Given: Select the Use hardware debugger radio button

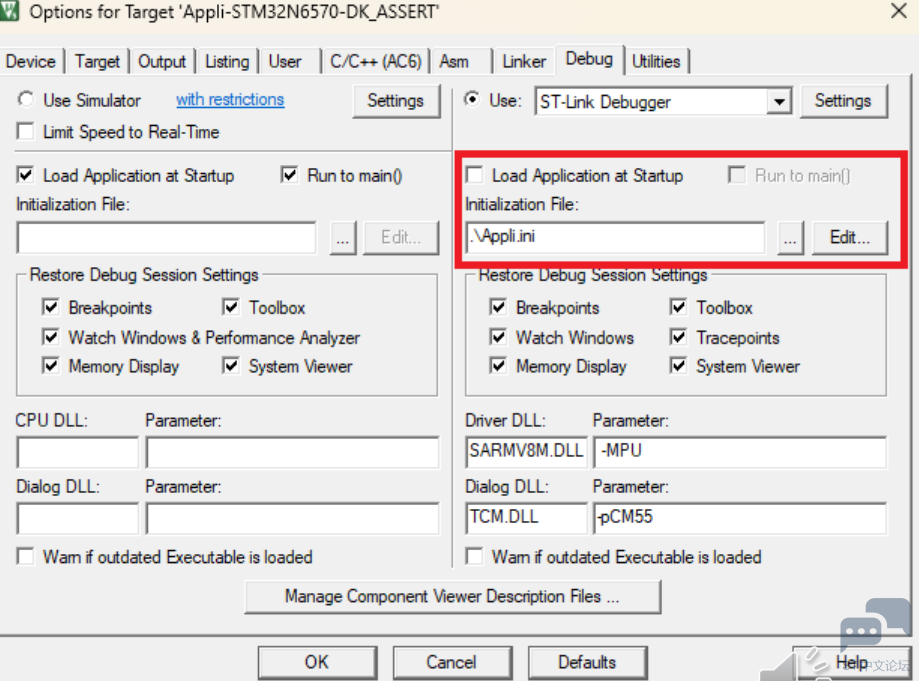Looking at the screenshot, I should pos(472,100).
